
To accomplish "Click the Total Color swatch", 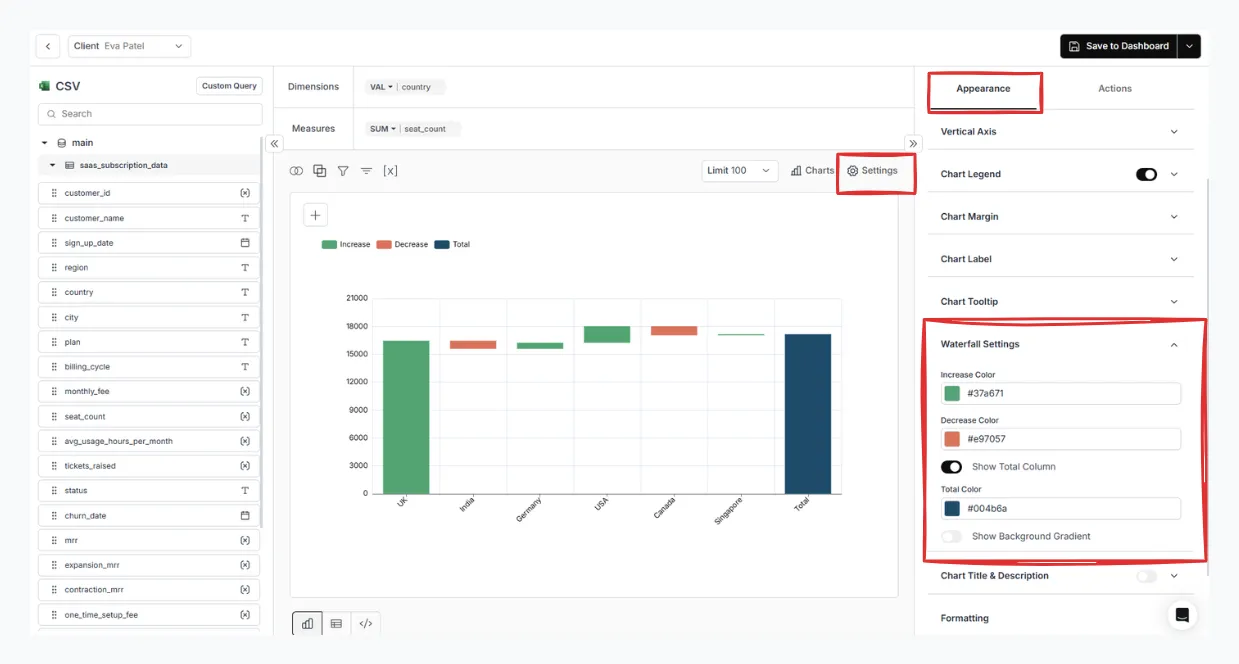I will 952,509.
